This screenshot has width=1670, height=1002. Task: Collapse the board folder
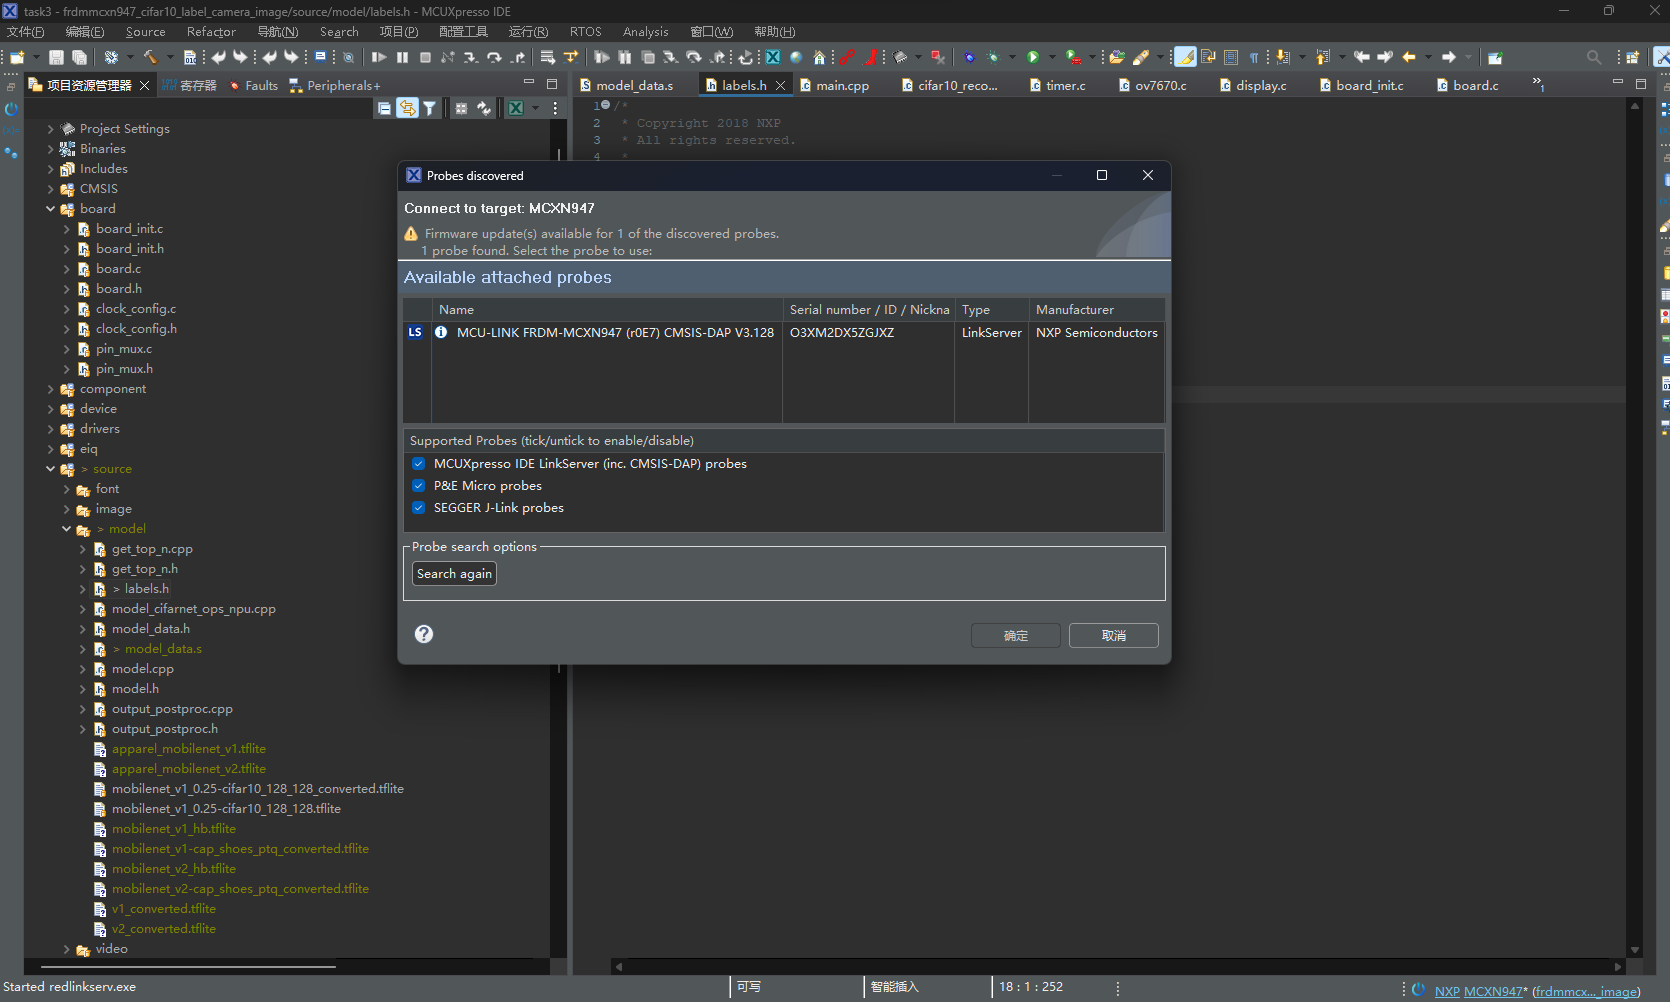[x=51, y=209]
